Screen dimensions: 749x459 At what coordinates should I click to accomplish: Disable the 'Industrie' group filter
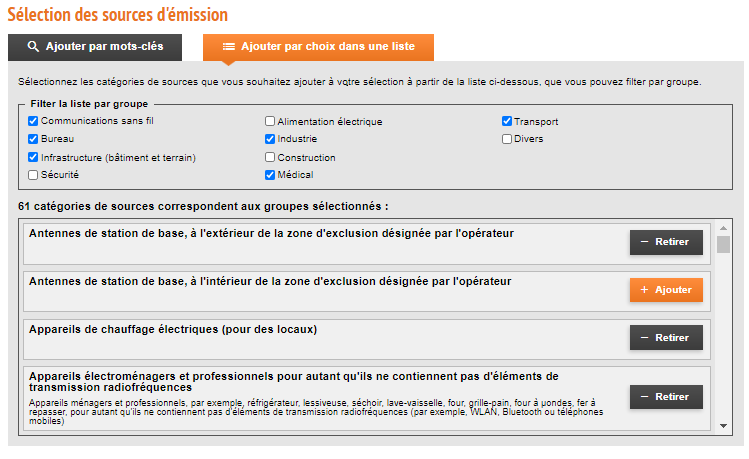(x=270, y=139)
